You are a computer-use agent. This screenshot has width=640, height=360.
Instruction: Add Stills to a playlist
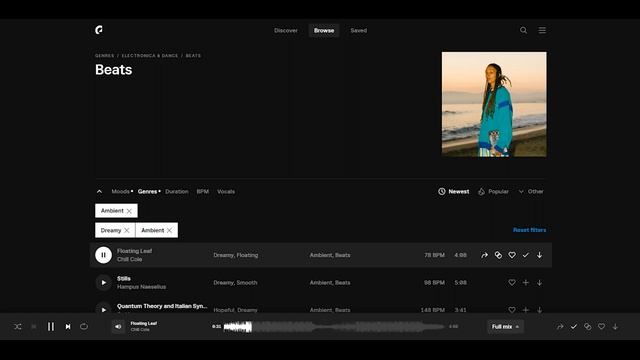tap(526, 282)
